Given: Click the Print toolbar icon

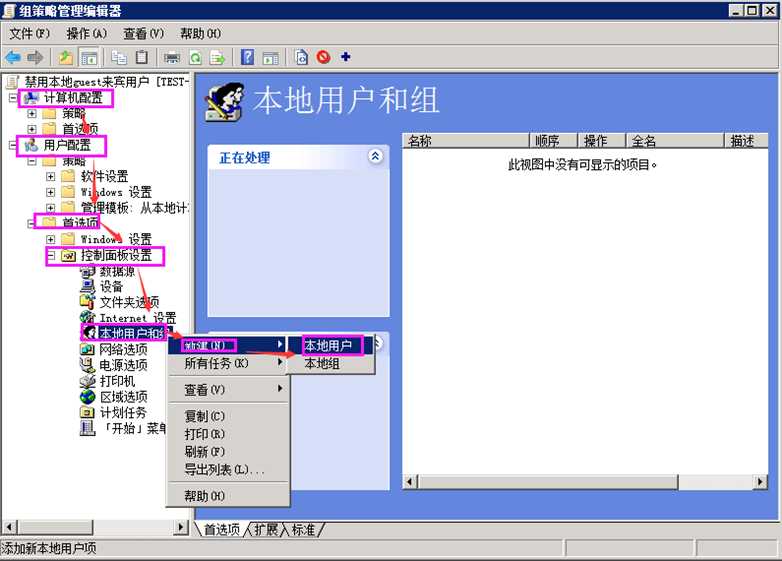Looking at the screenshot, I should (x=172, y=58).
